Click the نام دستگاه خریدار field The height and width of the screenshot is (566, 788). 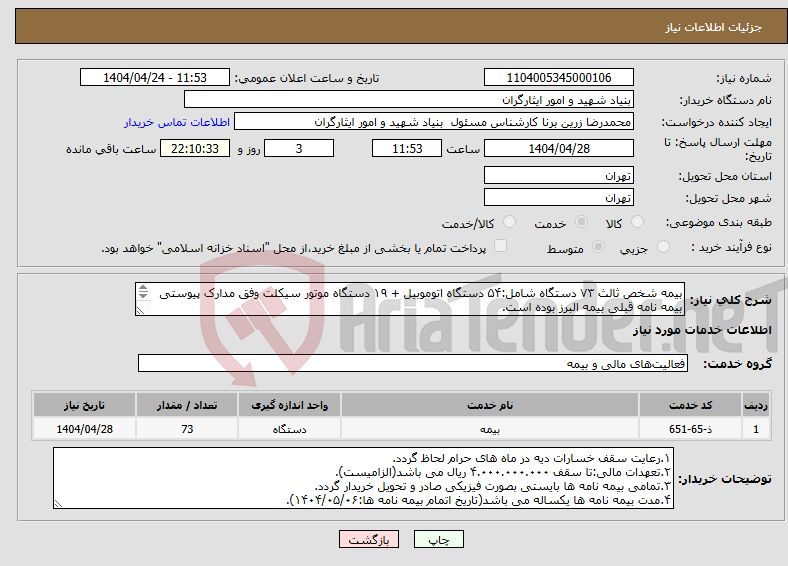pyautogui.click(x=409, y=100)
